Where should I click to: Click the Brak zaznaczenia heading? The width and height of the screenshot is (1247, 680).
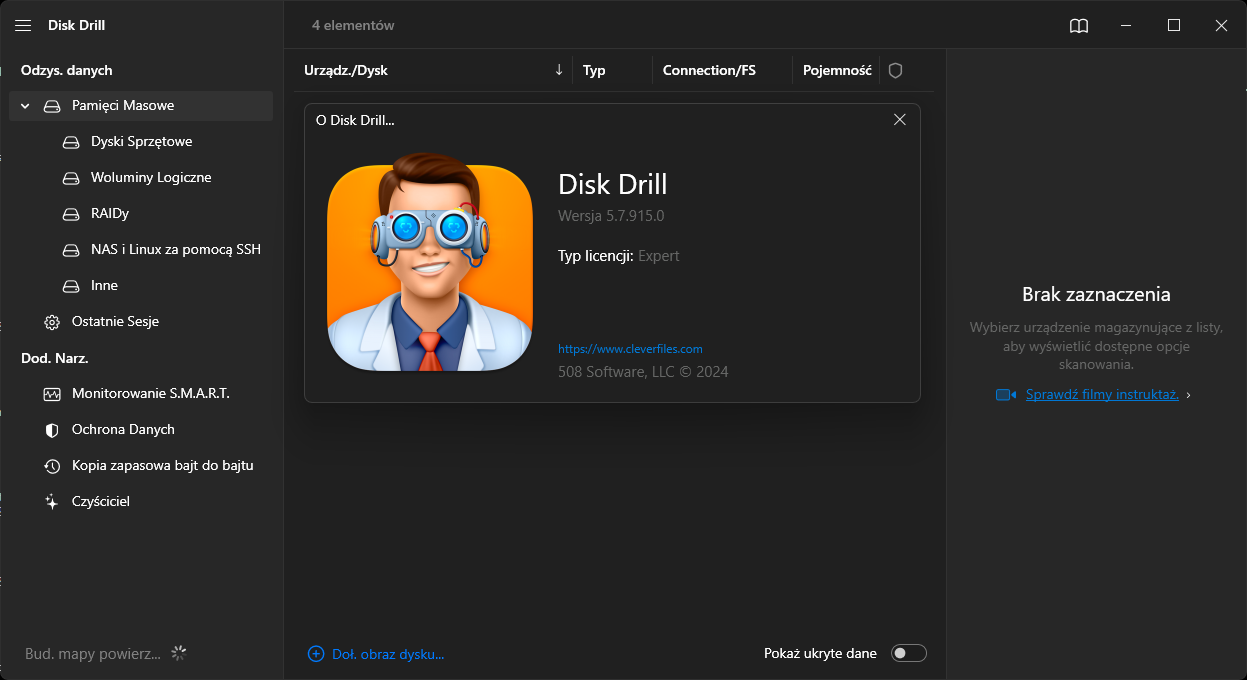[x=1096, y=295]
